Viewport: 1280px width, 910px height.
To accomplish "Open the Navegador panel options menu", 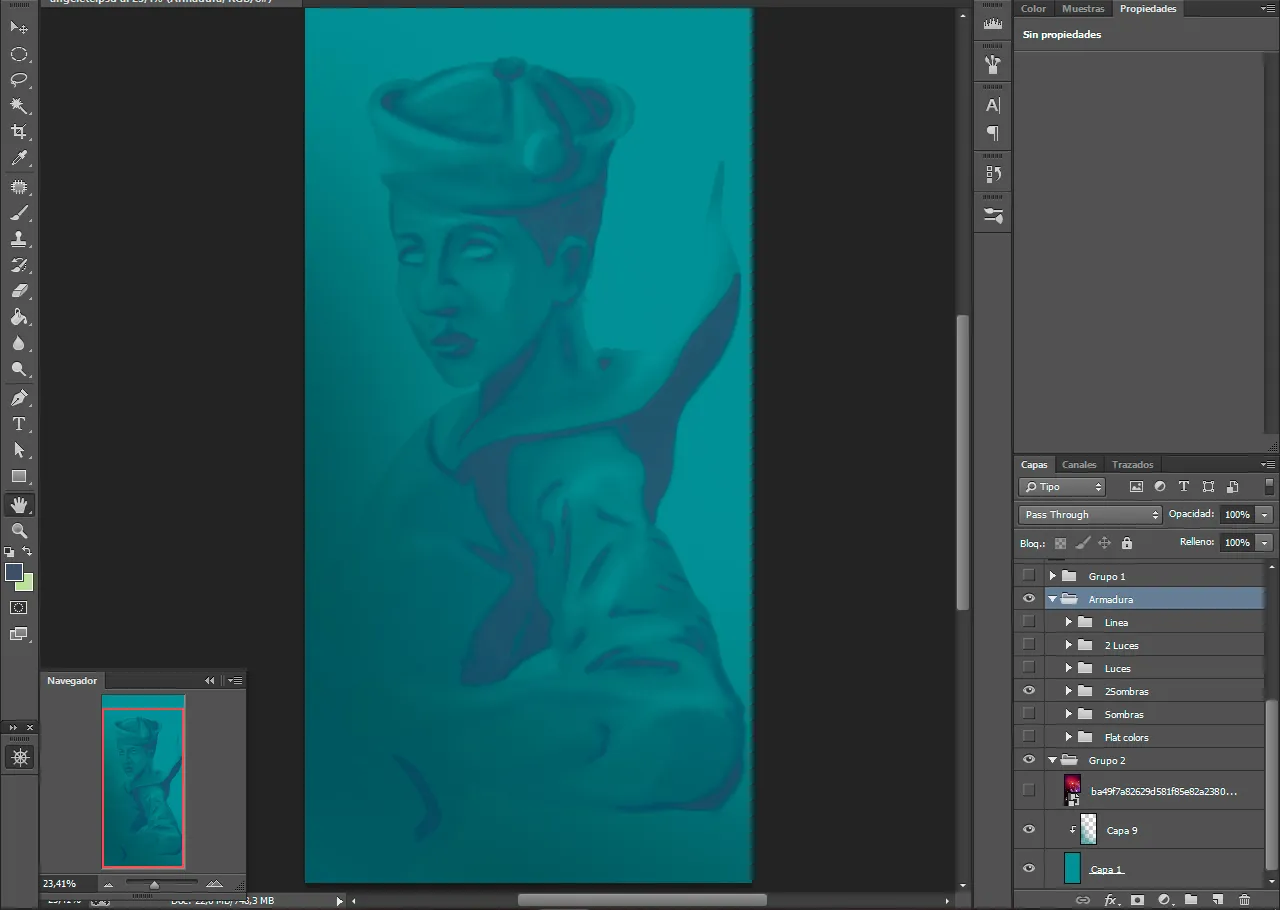I will point(235,680).
